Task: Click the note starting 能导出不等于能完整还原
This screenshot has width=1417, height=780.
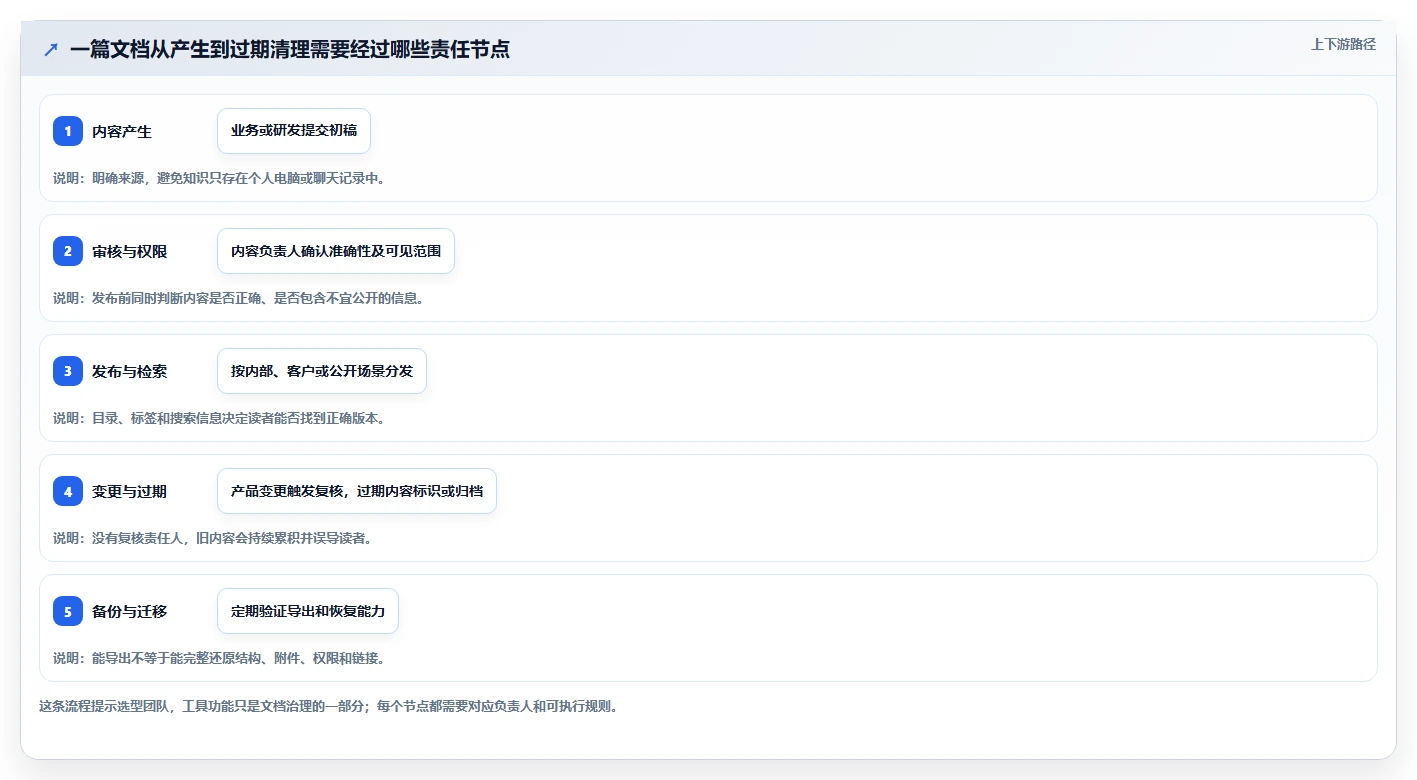Action: [219, 658]
